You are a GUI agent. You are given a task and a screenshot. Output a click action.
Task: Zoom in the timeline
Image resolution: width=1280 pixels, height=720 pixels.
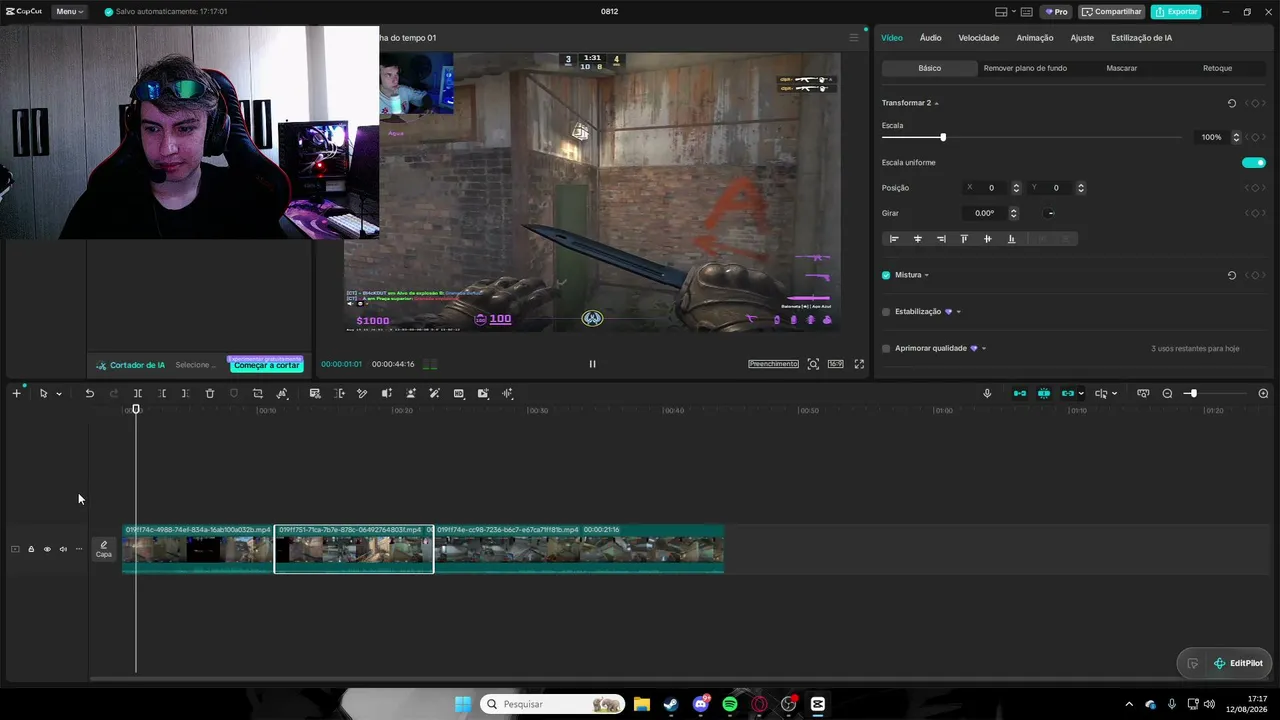coord(1263,394)
